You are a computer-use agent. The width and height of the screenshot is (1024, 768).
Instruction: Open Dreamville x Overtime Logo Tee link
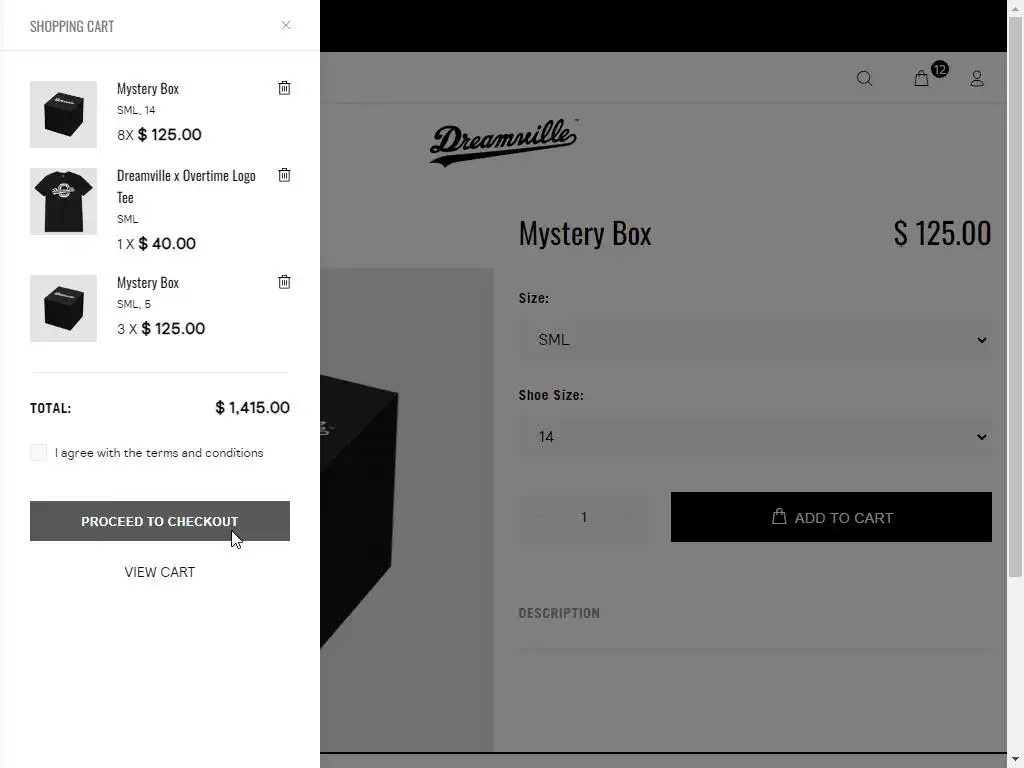[x=186, y=186]
